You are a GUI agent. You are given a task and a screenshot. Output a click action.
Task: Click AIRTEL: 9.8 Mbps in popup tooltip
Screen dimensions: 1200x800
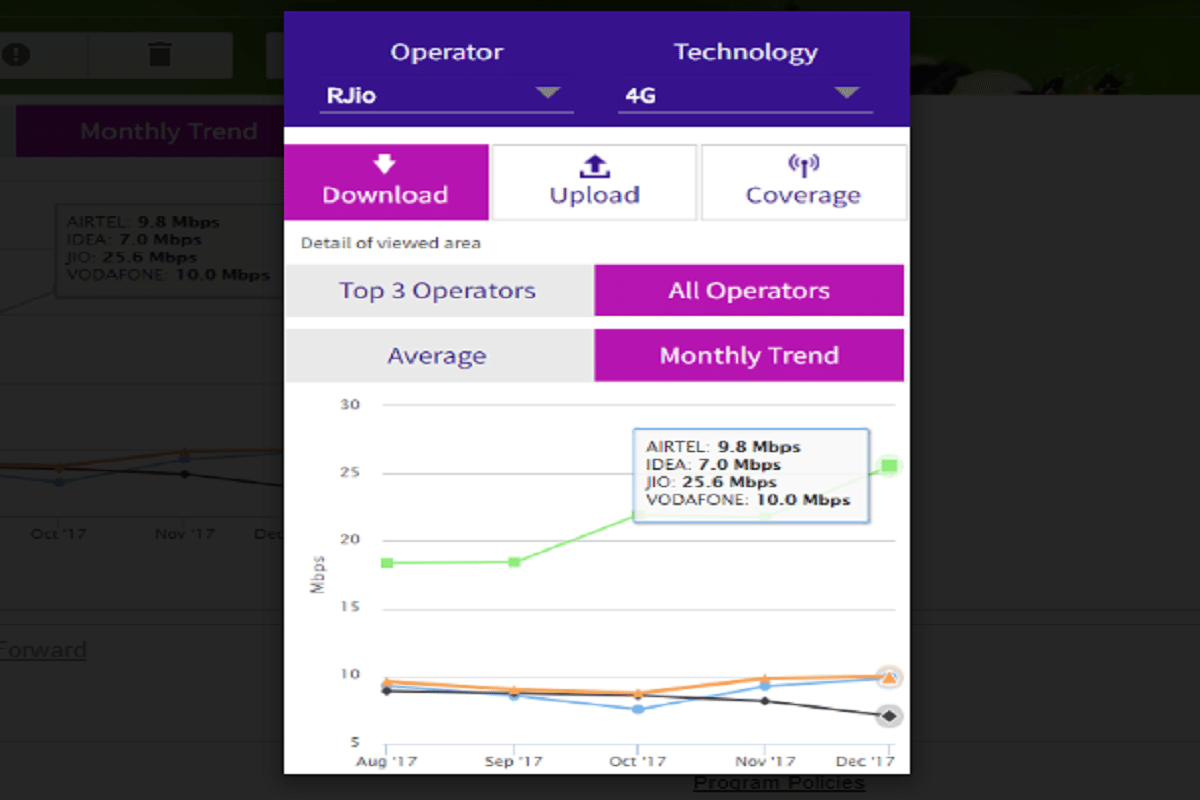pyautogui.click(x=723, y=447)
